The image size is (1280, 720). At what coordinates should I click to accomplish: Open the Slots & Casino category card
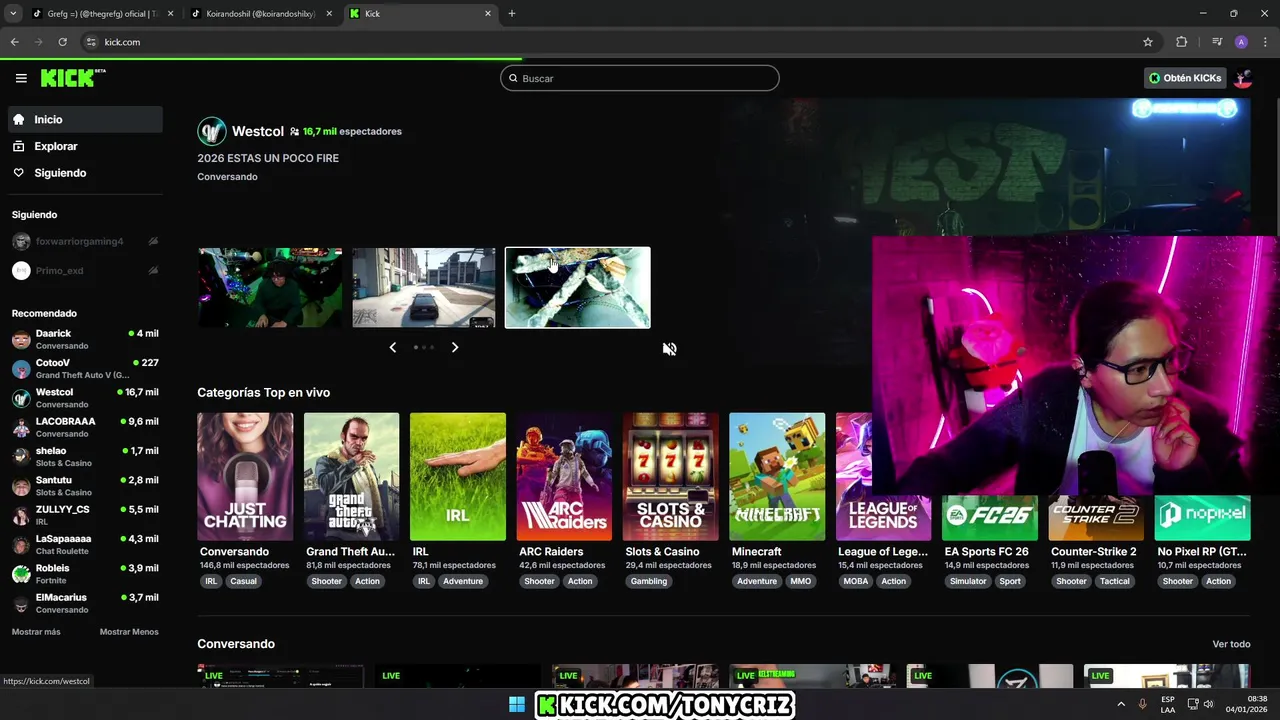[x=671, y=477]
